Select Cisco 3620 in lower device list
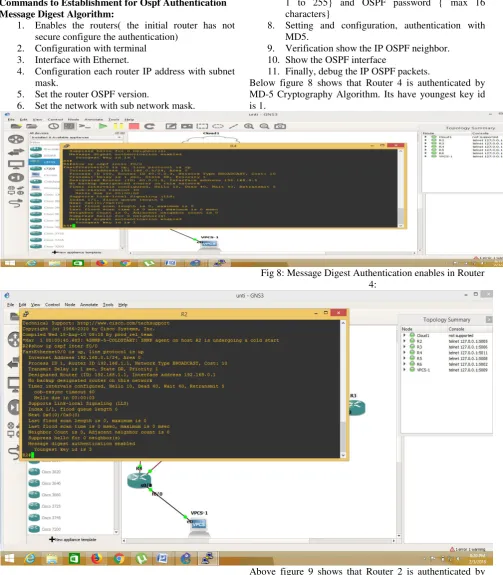 45,472
